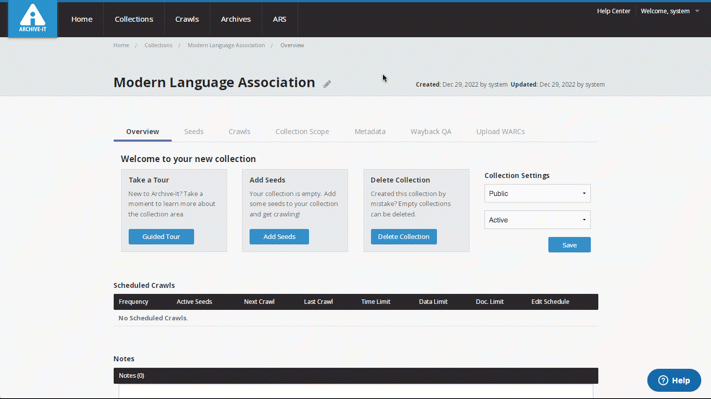Save the collection settings
This screenshot has height=399, width=711.
point(569,245)
